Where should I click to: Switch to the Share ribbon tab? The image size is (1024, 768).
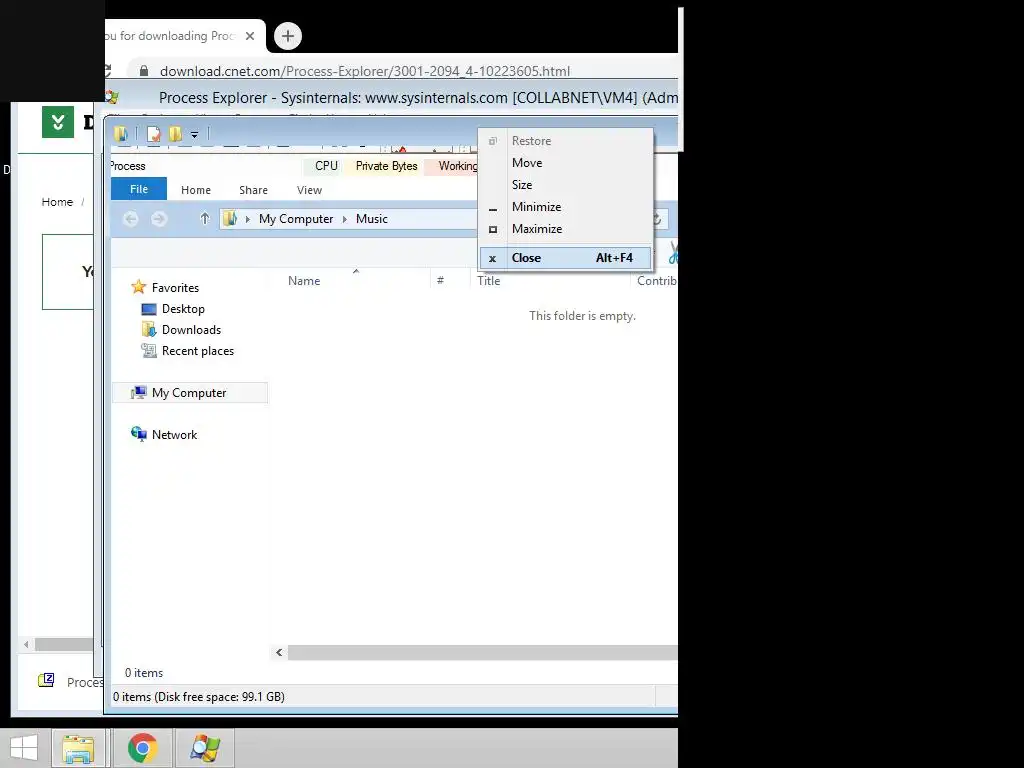253,190
